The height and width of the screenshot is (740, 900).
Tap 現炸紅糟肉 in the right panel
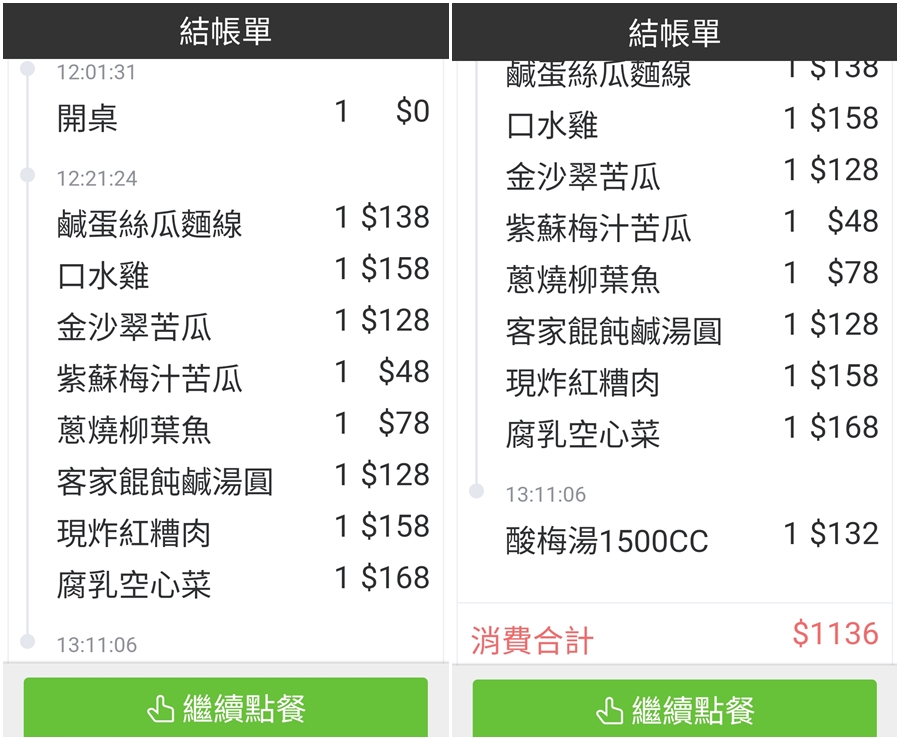coord(583,382)
